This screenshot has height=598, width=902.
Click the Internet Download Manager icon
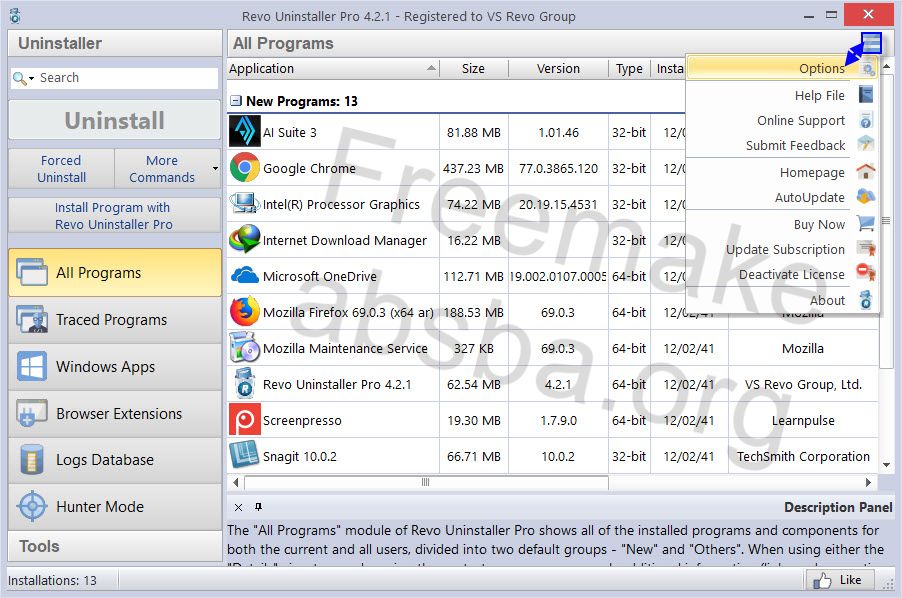[x=244, y=239]
